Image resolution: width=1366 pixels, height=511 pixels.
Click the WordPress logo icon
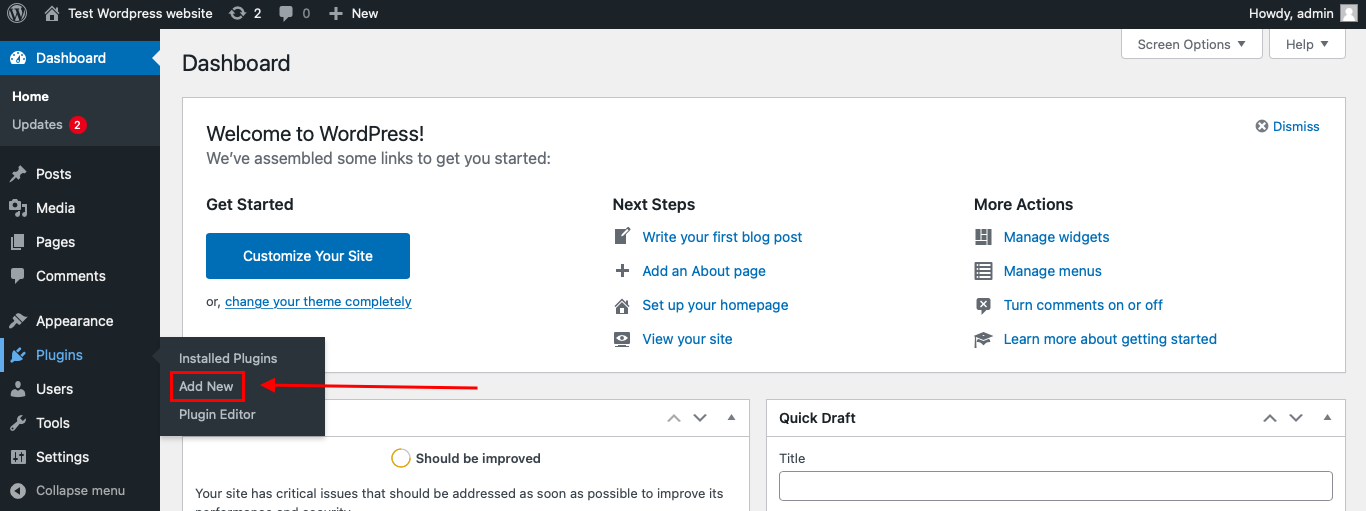click(x=17, y=14)
